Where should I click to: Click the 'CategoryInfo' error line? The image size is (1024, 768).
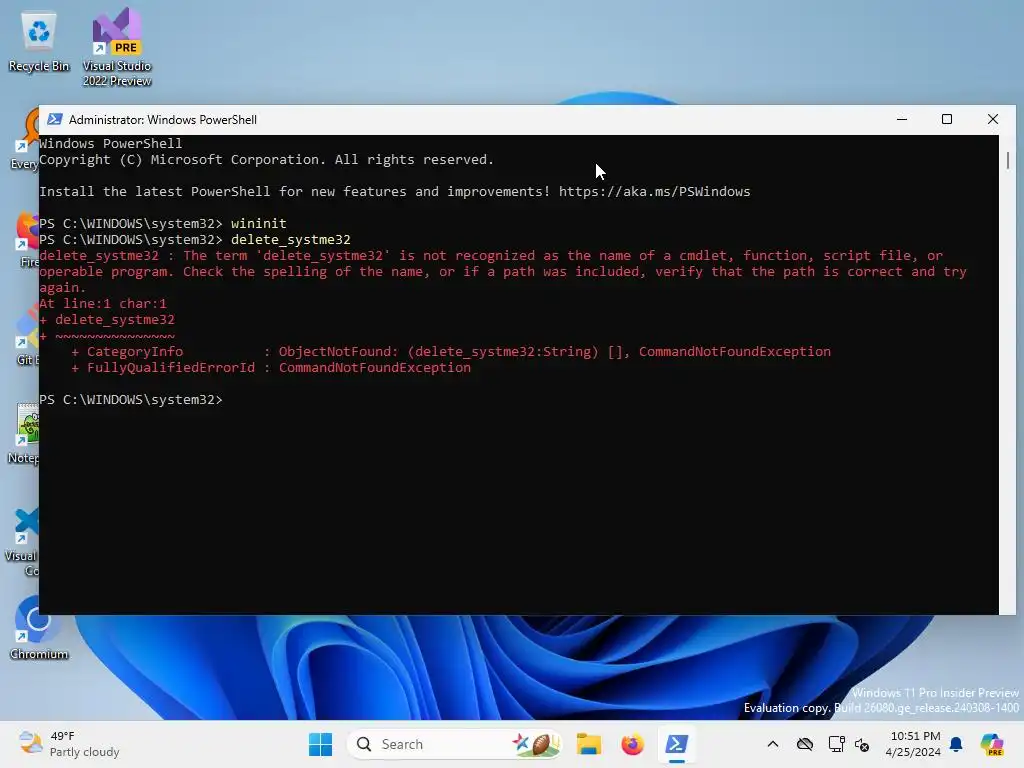click(451, 352)
